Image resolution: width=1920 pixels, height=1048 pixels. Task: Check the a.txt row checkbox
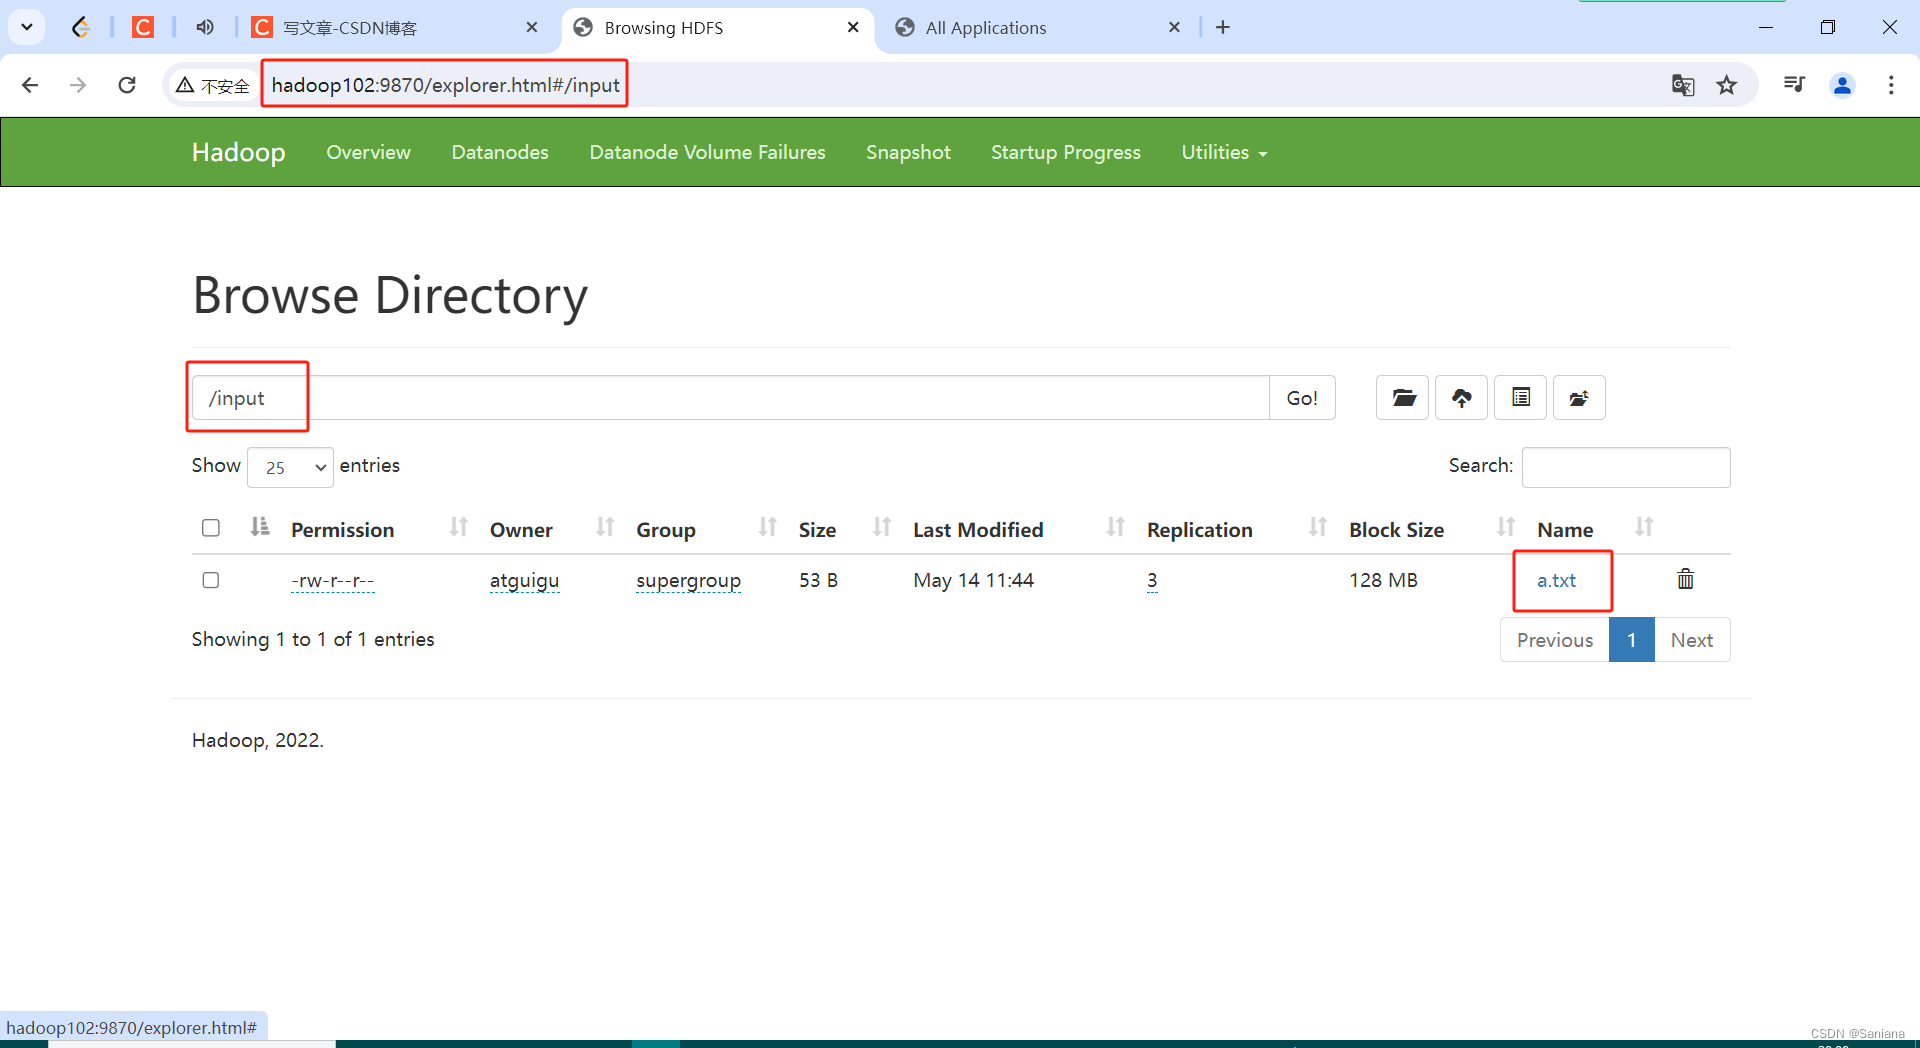pyautogui.click(x=210, y=580)
